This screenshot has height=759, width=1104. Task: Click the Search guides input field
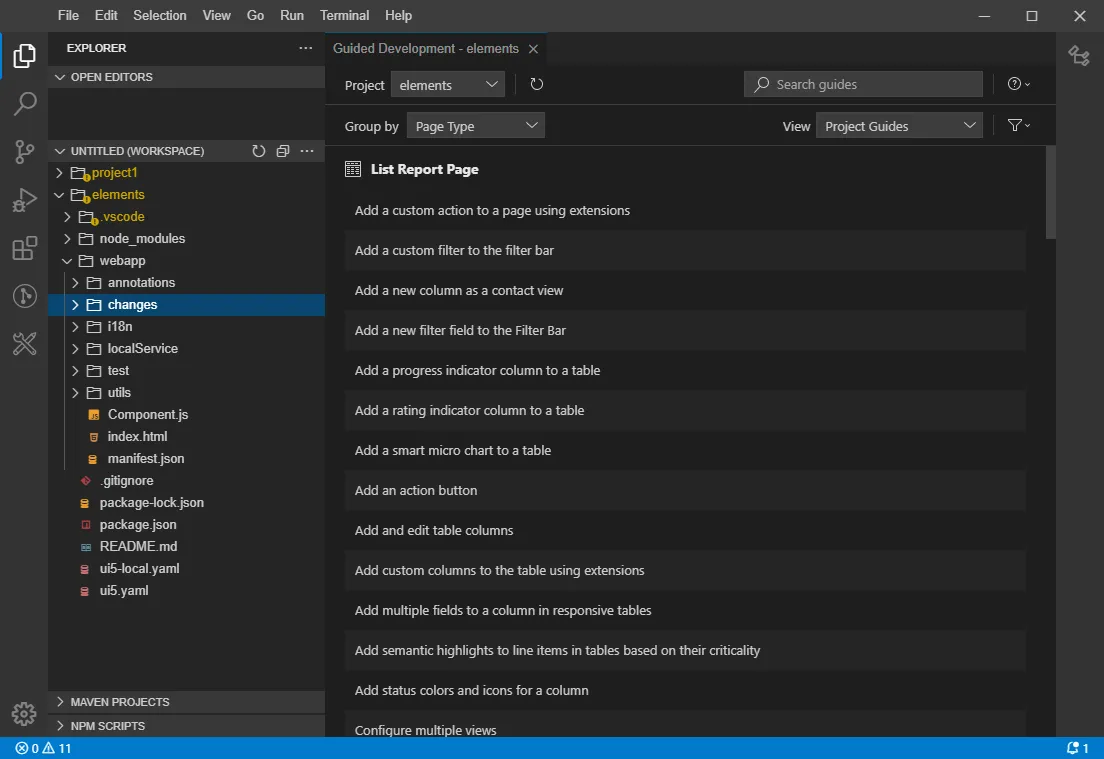coord(870,85)
